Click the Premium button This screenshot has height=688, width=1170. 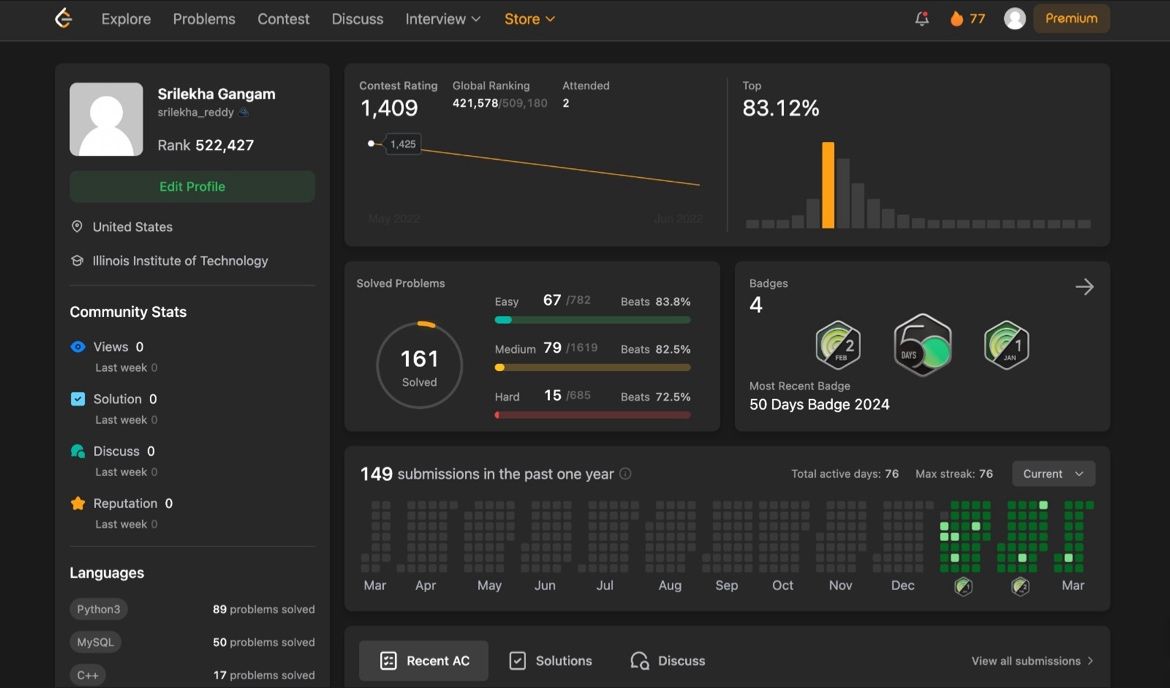coord(1071,19)
